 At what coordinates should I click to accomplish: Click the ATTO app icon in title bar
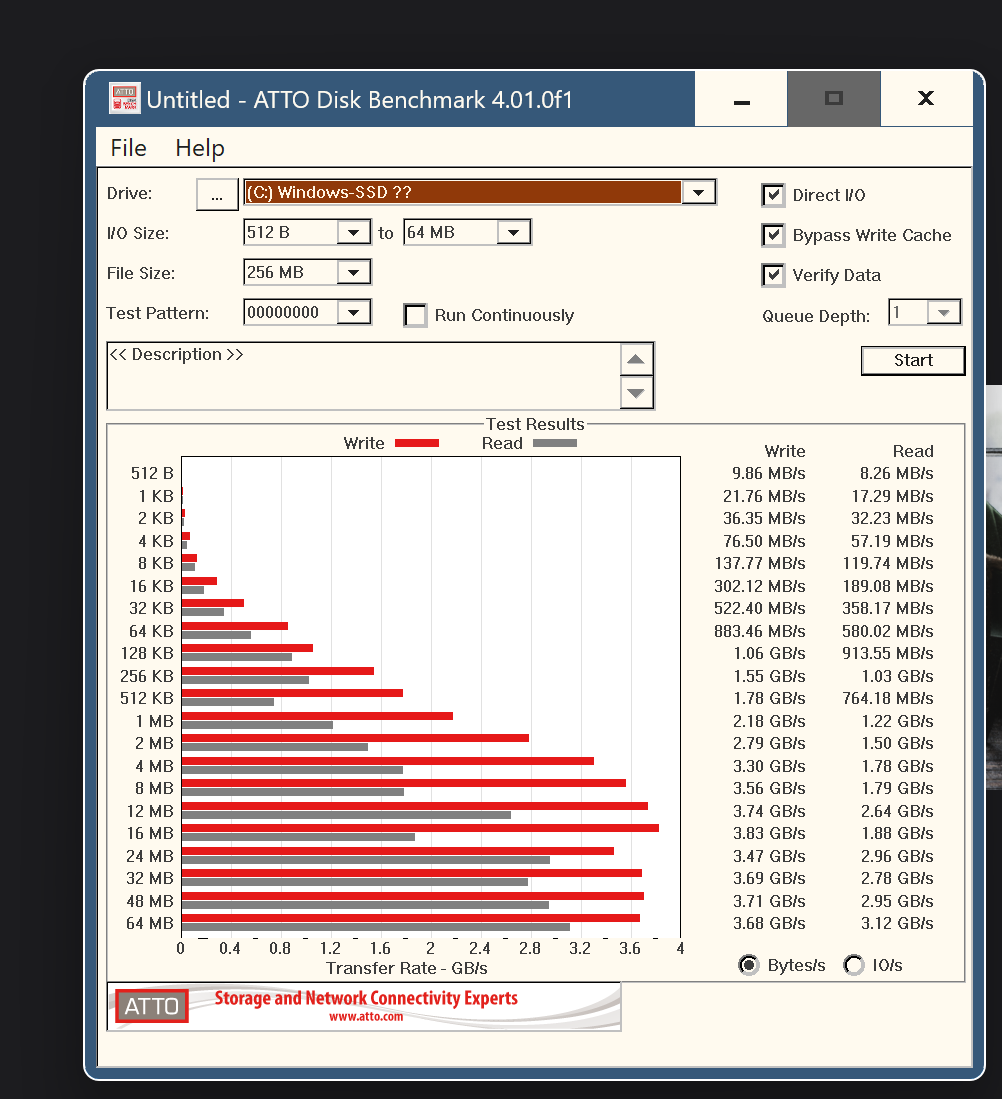(124, 98)
